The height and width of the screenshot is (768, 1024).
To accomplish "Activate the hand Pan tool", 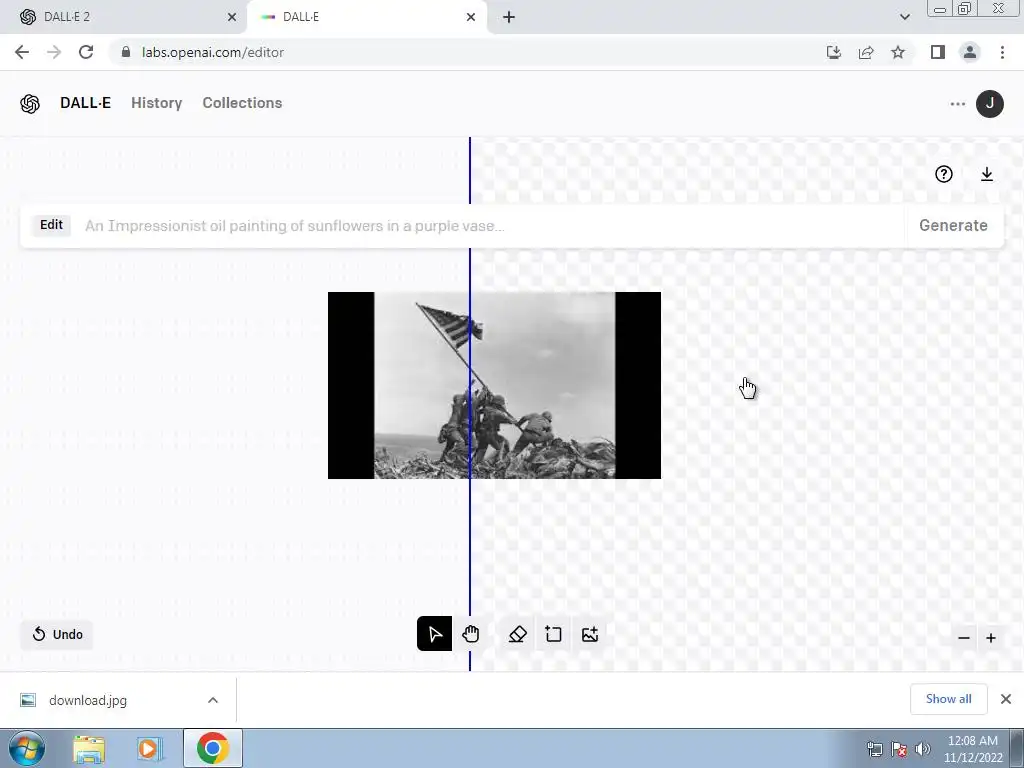I will pos(471,634).
